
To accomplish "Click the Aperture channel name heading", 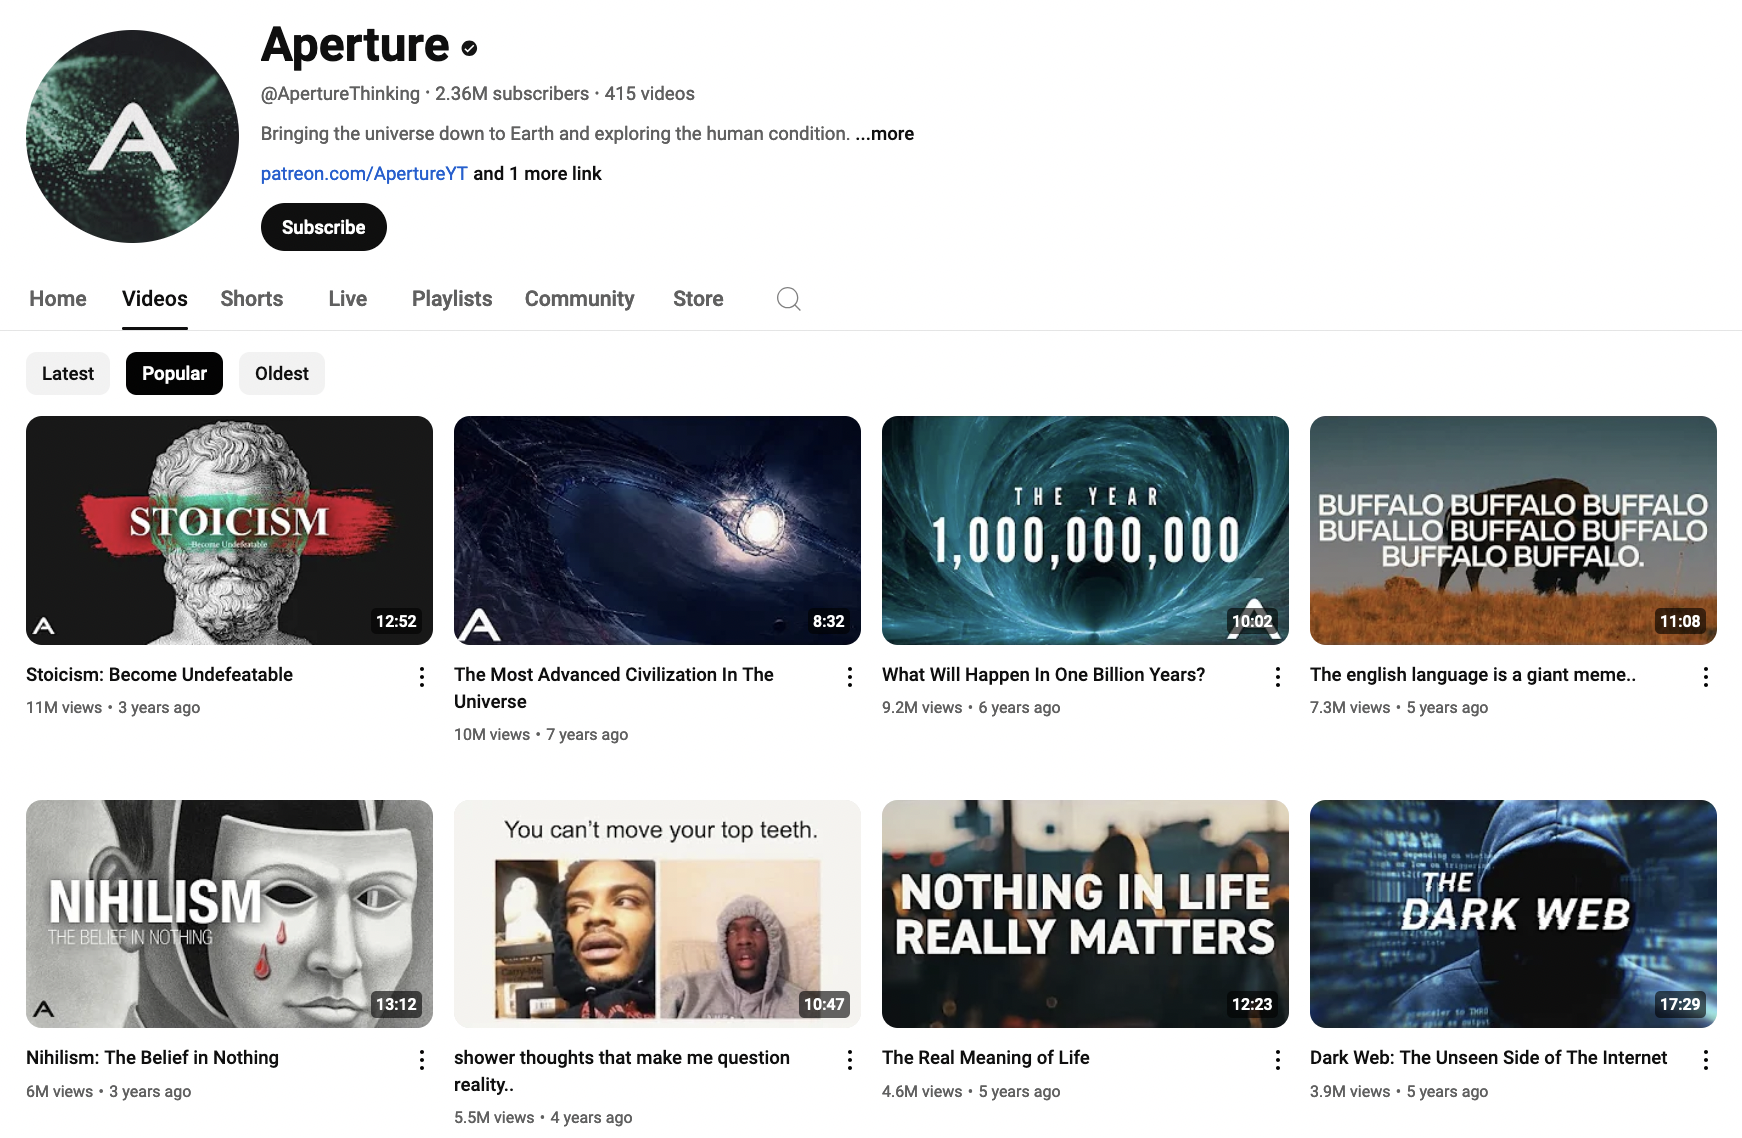I will 355,45.
